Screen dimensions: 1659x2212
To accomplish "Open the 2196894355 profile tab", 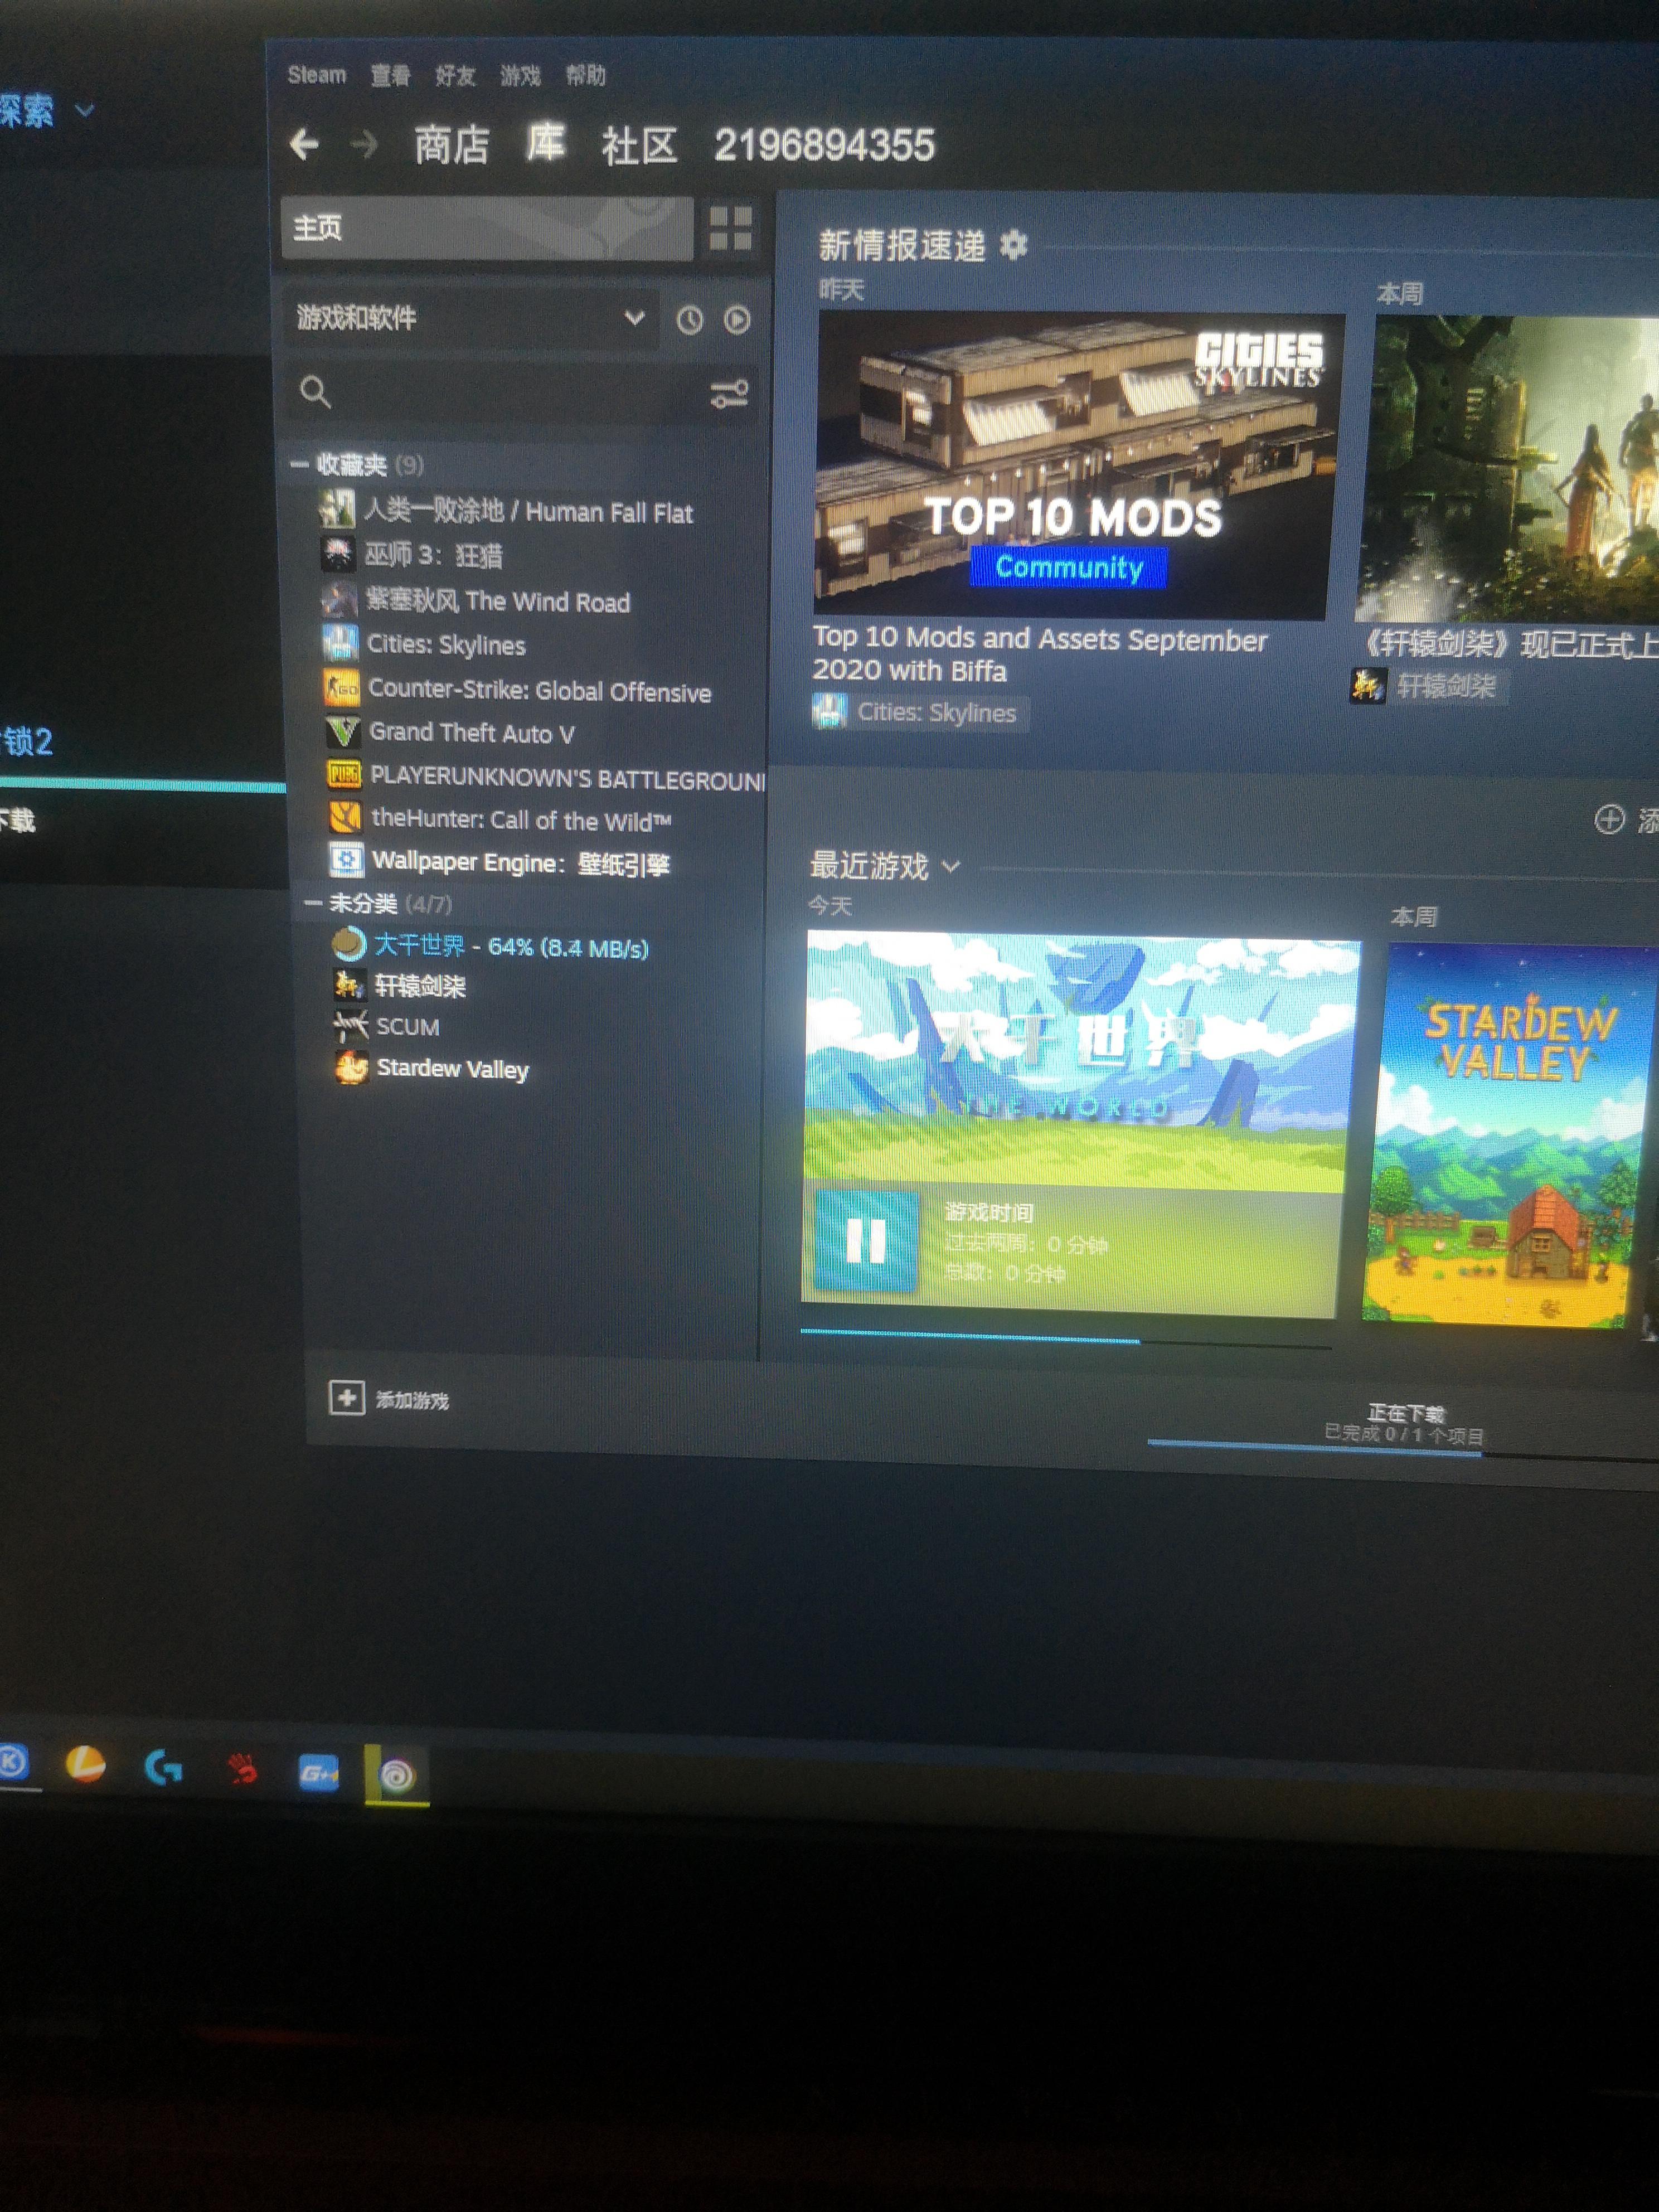I will tap(824, 146).
